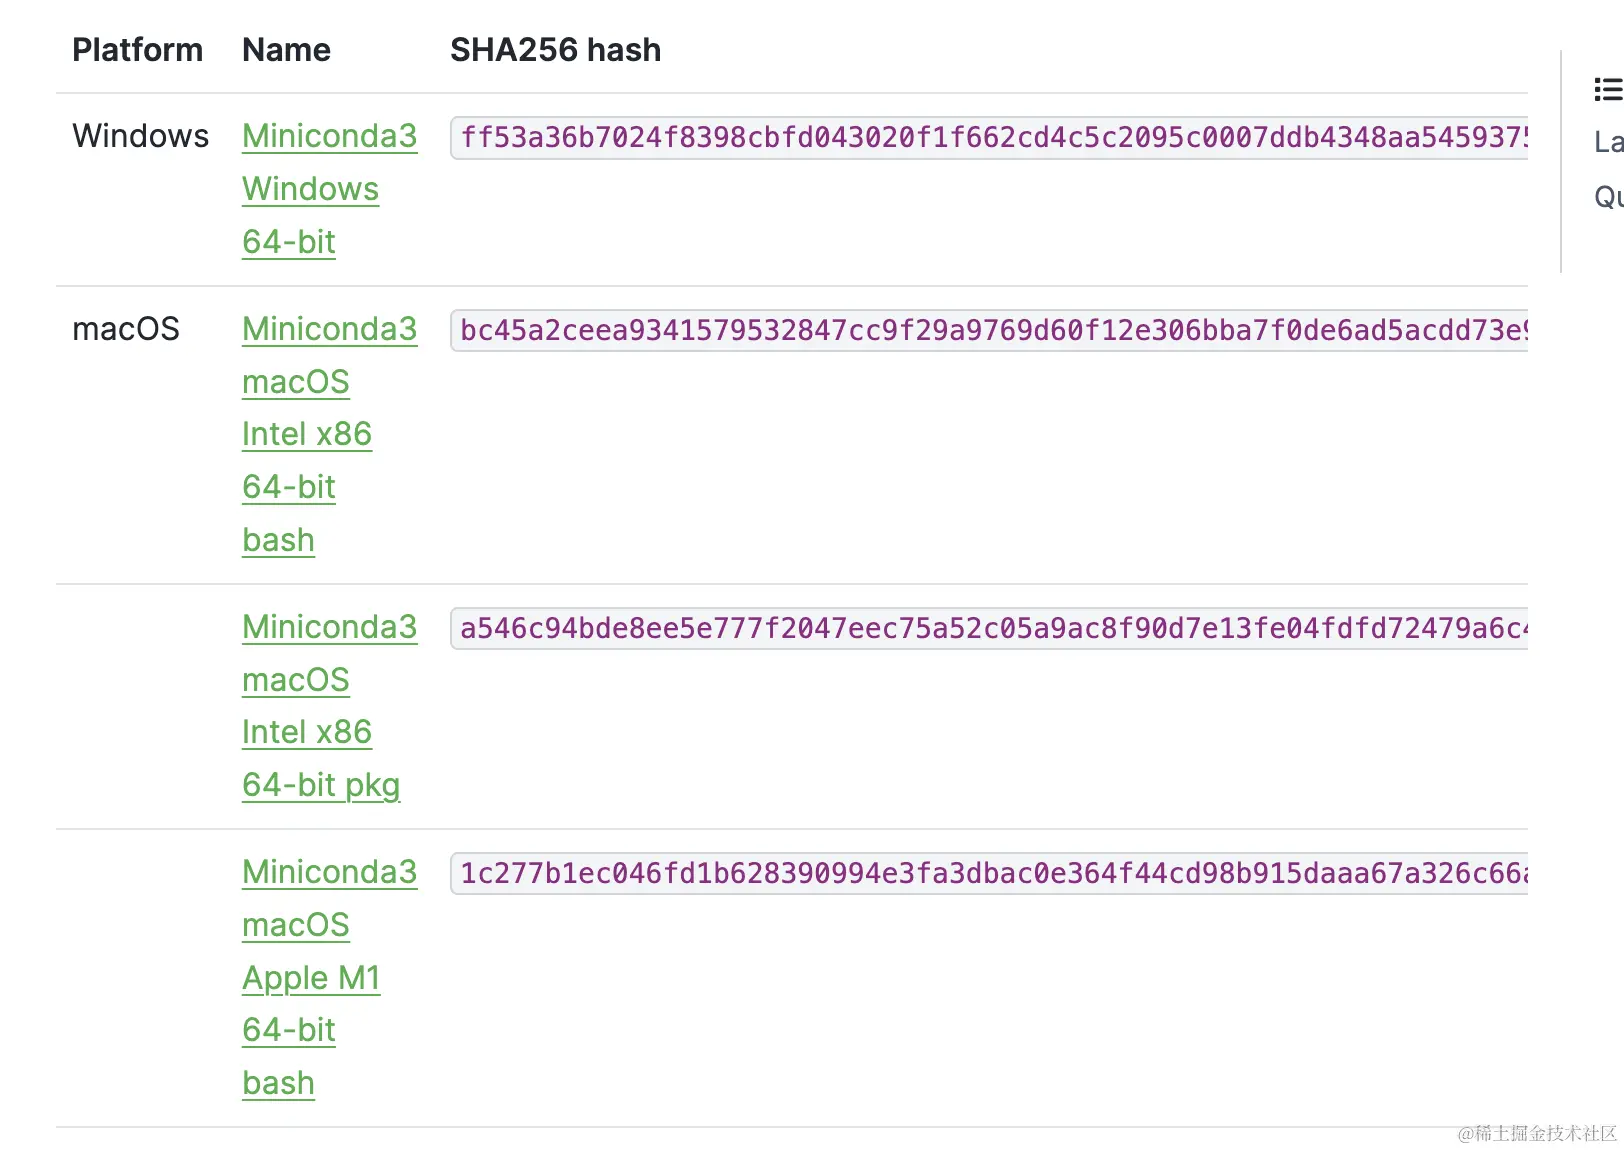Open Miniconda3 macOS Apple M1 64-bit bash link
1624x1150 pixels.
click(329, 872)
